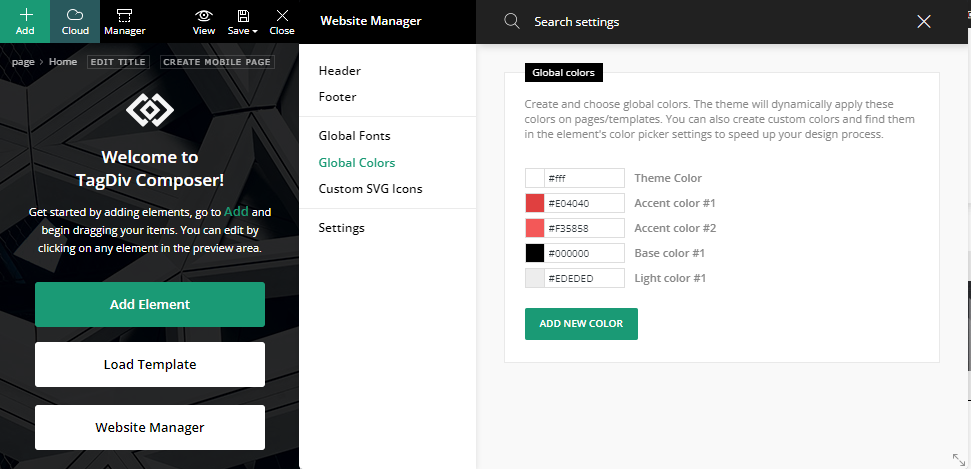The height and width of the screenshot is (469, 971).
Task: Click the Base color #1 black swatch
Action: point(534,253)
